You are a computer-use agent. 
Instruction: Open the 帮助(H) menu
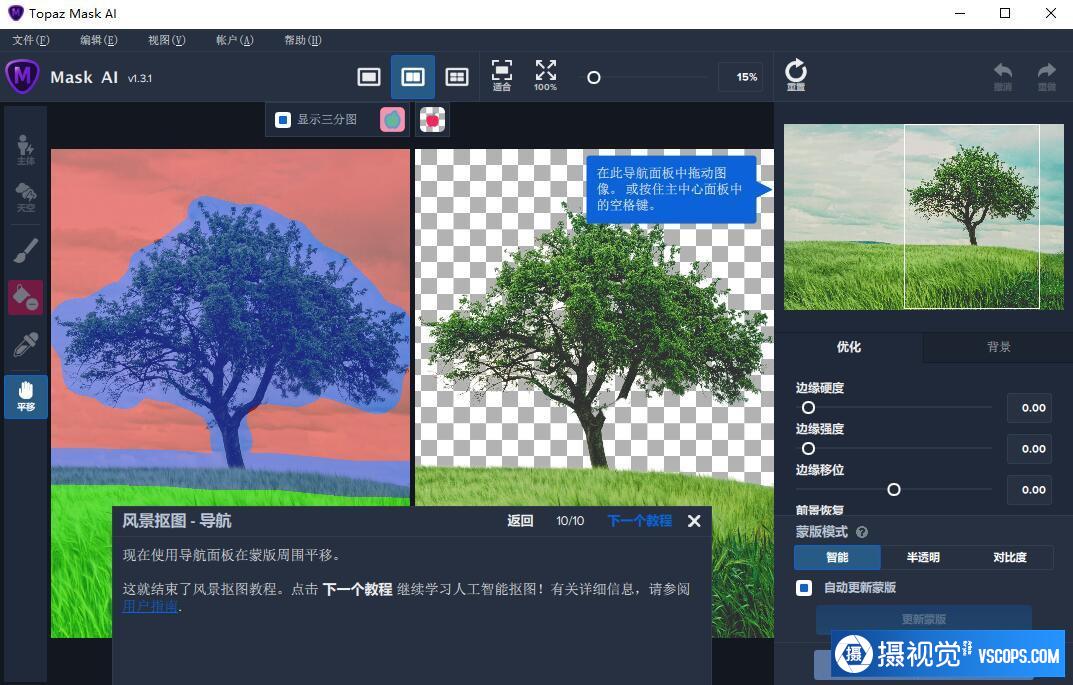coord(302,40)
